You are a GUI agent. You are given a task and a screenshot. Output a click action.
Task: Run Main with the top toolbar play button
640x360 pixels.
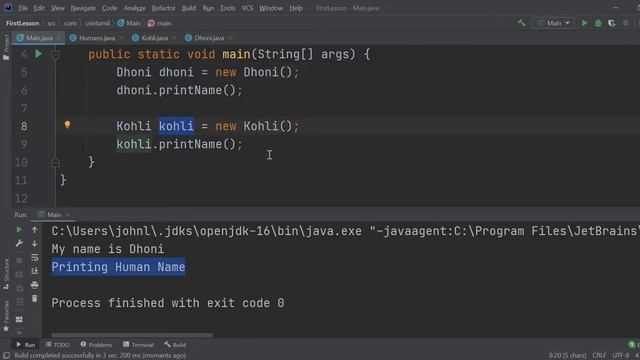[584, 23]
